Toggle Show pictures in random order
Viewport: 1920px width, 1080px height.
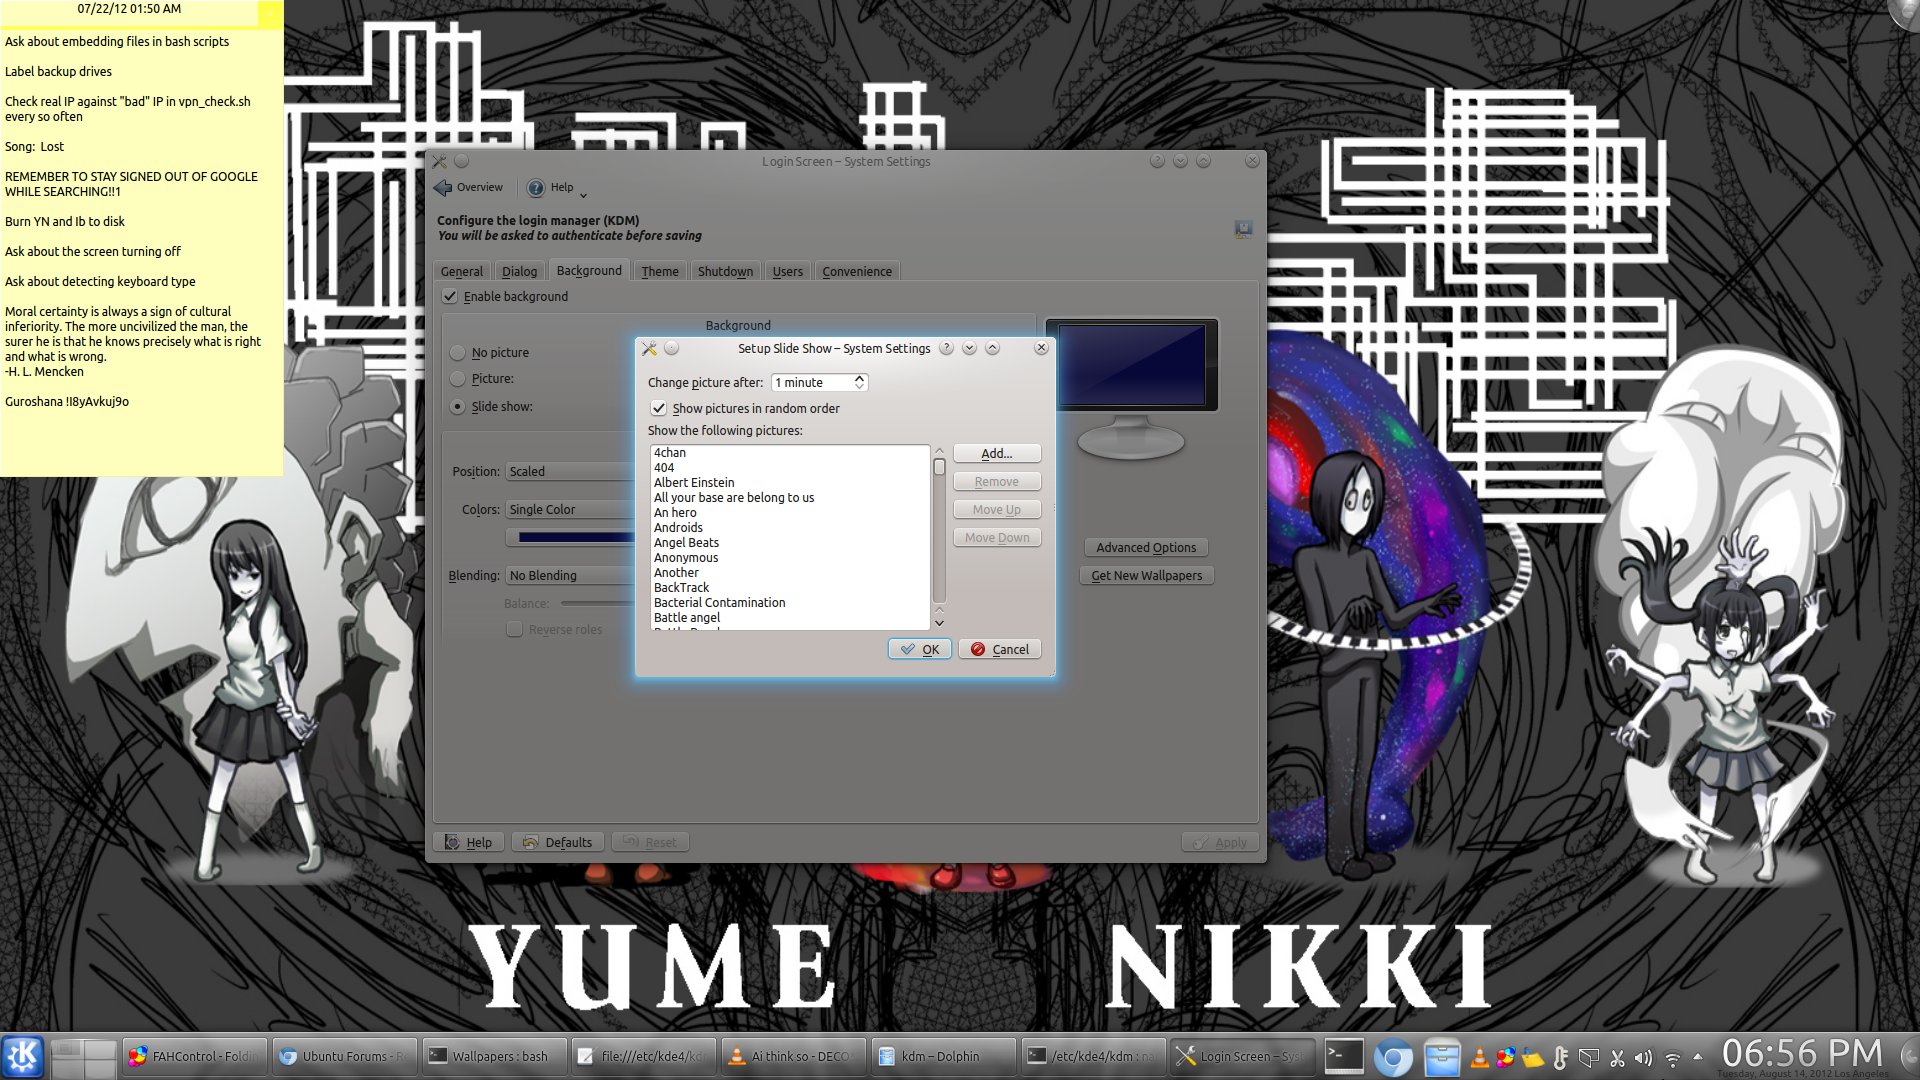click(659, 408)
